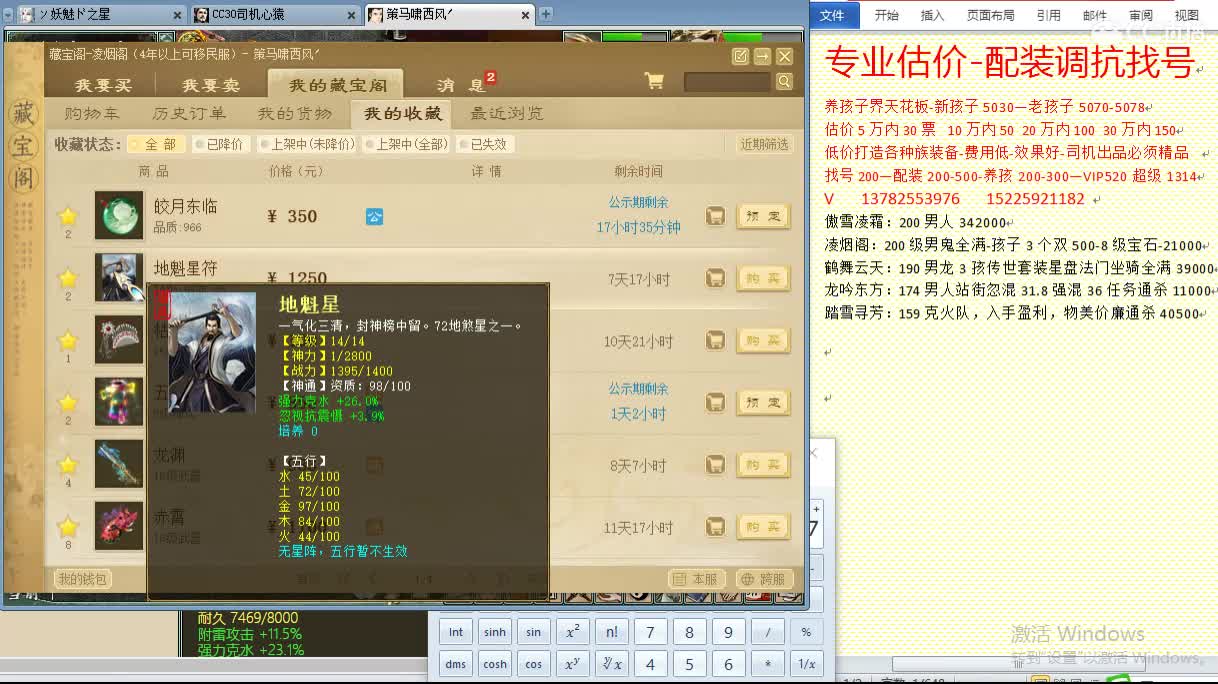Click the magnifier search icon in 藏宝阁
This screenshot has width=1218, height=684.
(x=784, y=82)
